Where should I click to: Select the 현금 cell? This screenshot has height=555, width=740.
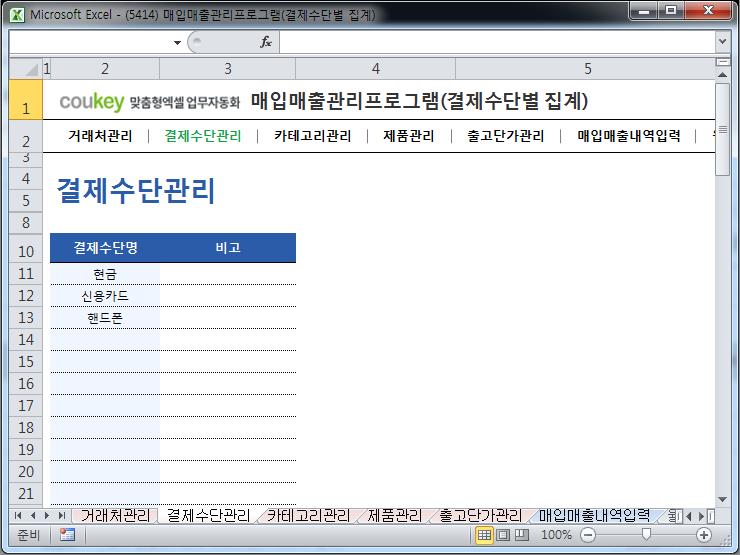pos(105,274)
